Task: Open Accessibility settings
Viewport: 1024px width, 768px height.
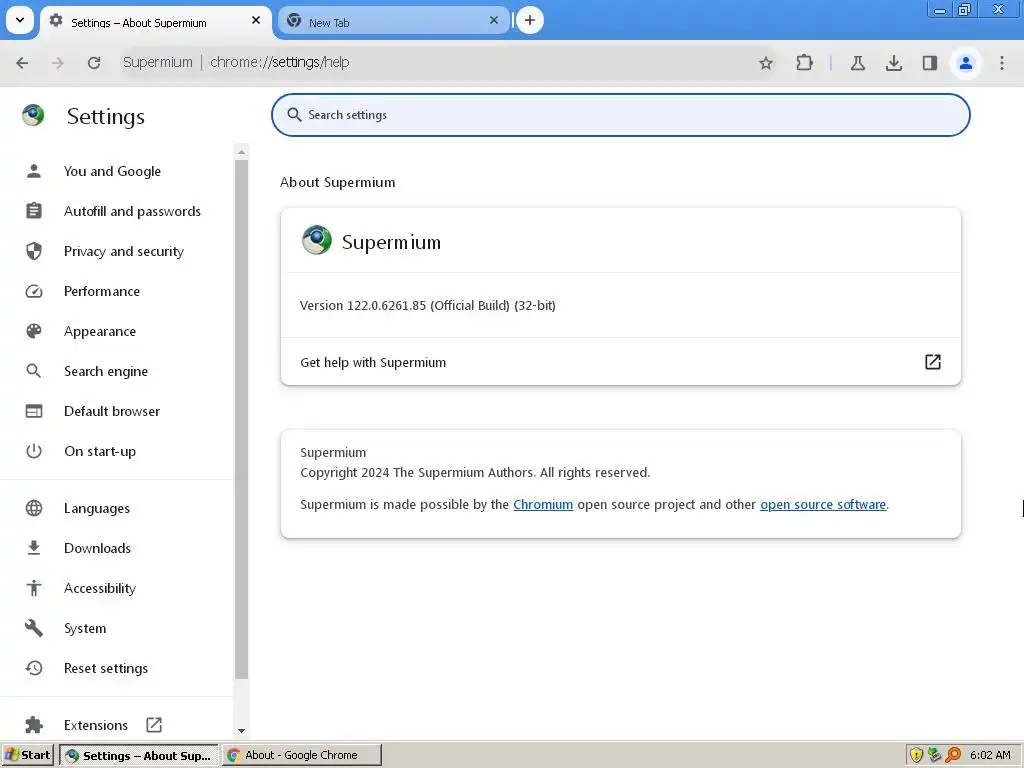Action: [x=100, y=588]
